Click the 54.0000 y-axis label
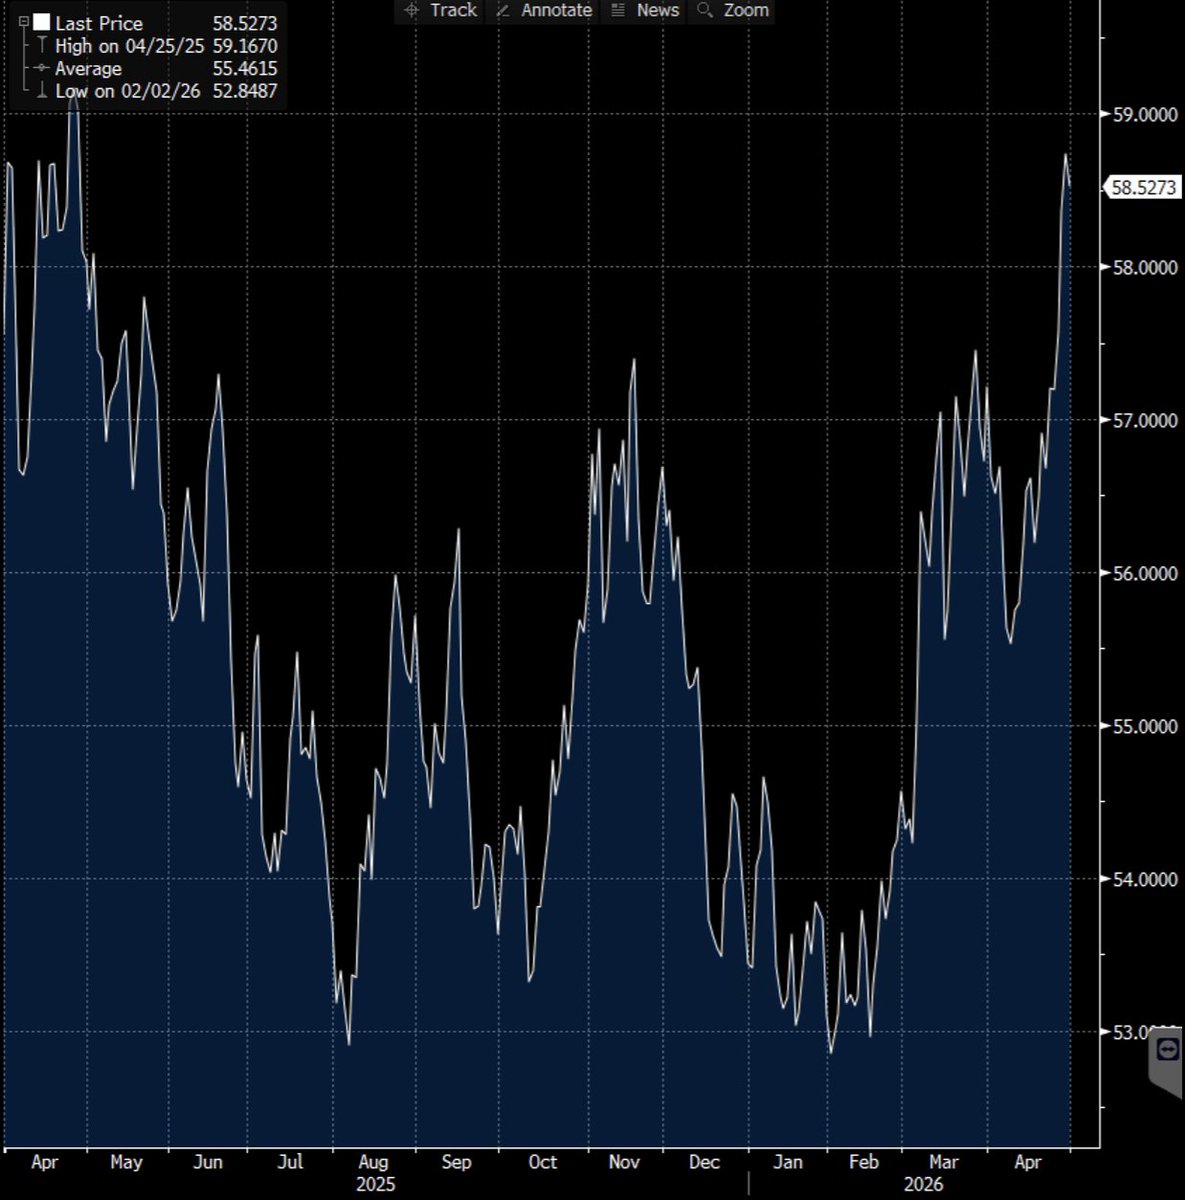This screenshot has width=1185, height=1200. [x=1145, y=878]
